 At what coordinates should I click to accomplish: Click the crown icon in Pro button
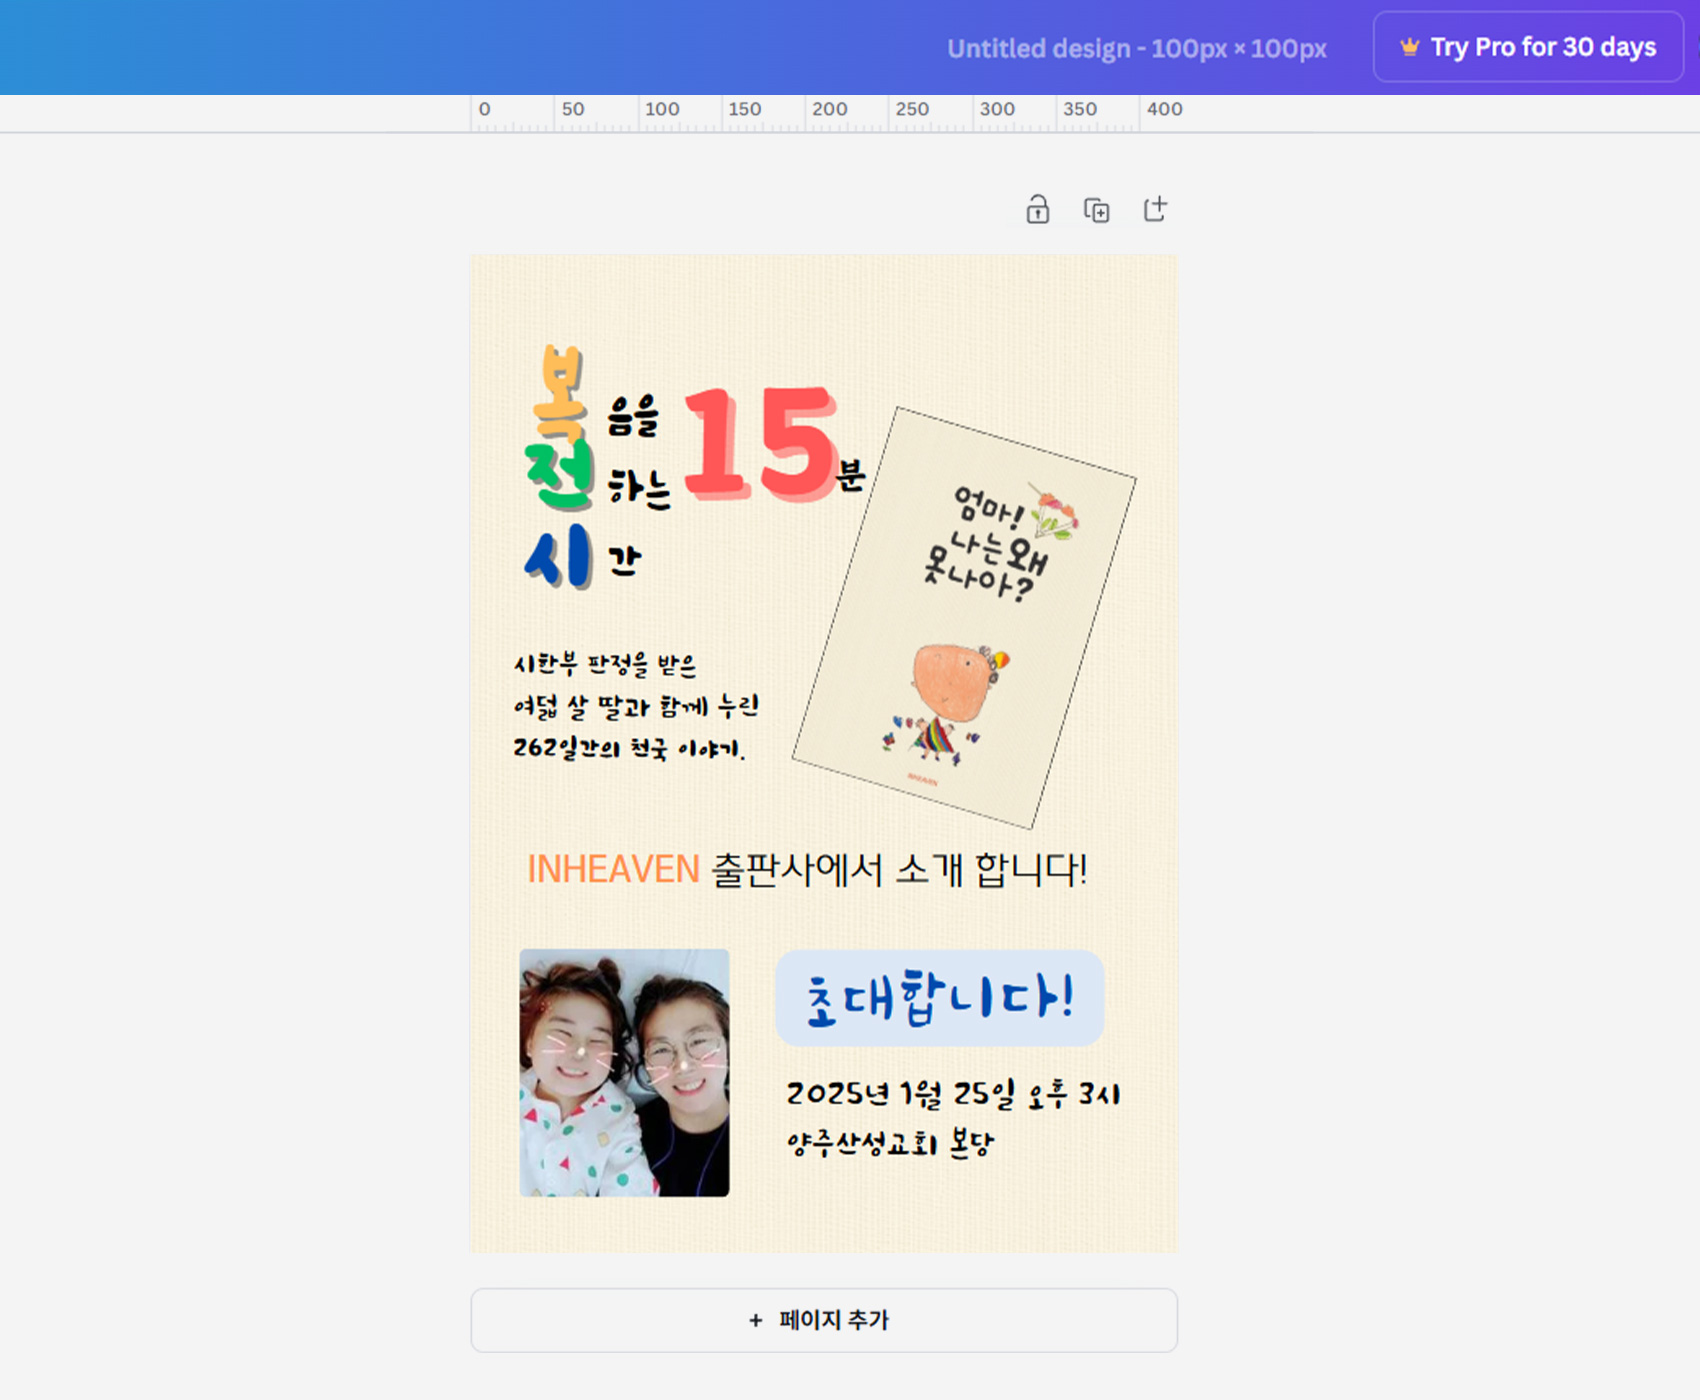[x=1409, y=47]
